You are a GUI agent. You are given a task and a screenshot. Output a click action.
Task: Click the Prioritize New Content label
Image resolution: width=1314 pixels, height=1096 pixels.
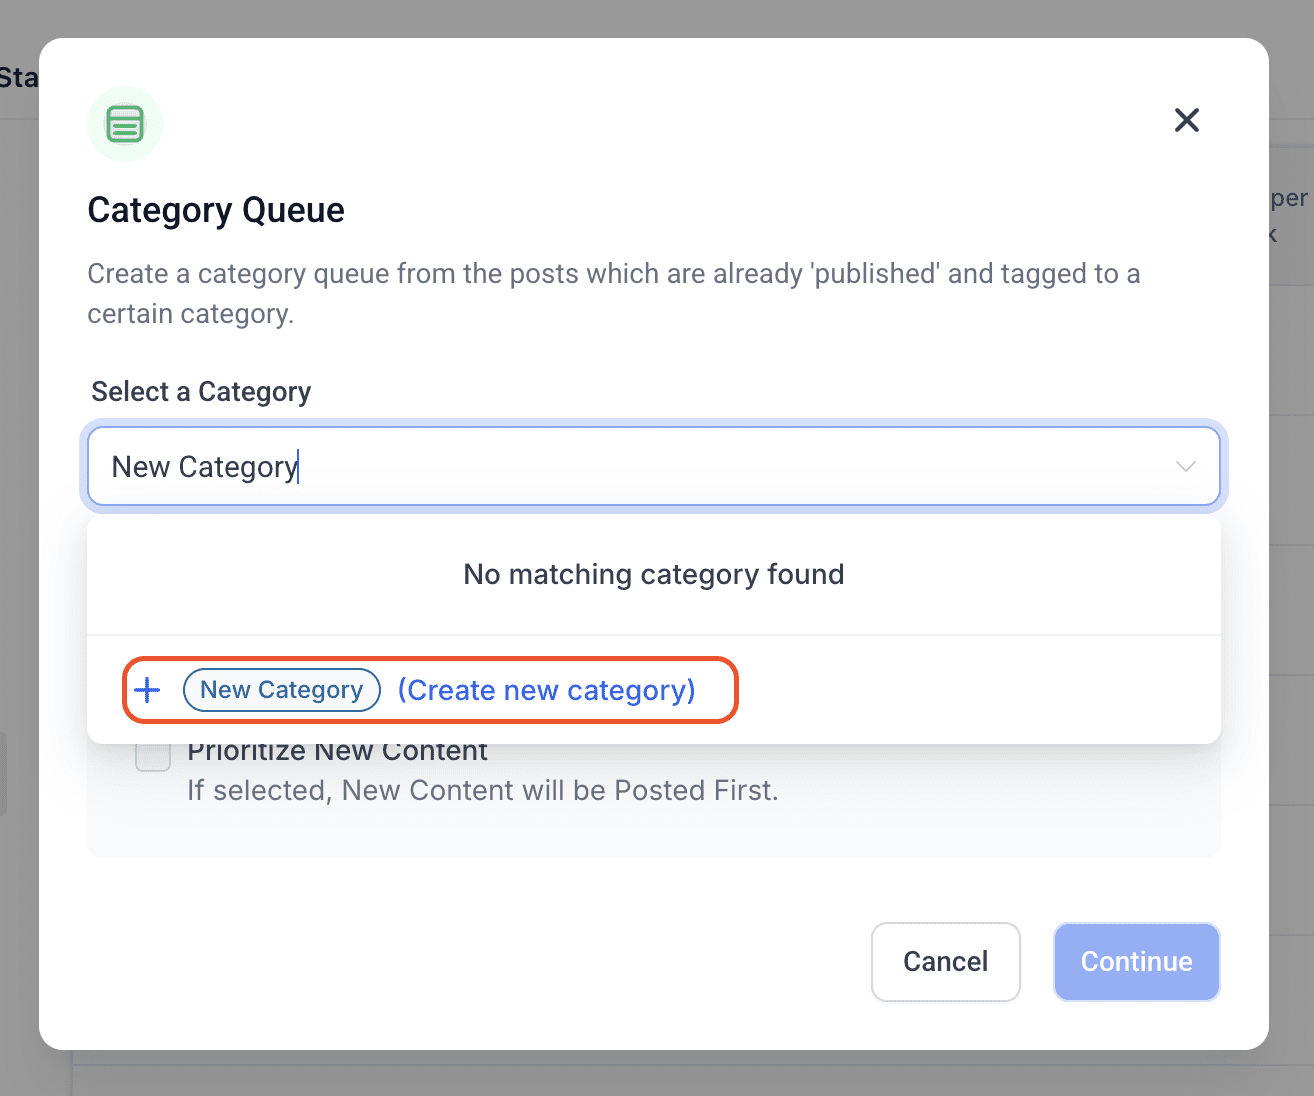tap(337, 752)
